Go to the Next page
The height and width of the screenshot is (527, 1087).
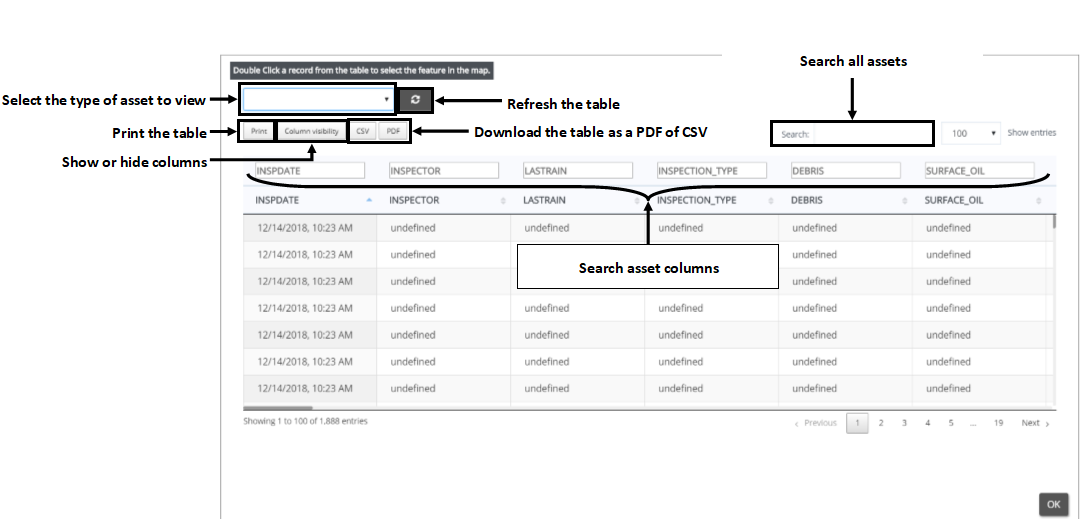click(x=1034, y=423)
